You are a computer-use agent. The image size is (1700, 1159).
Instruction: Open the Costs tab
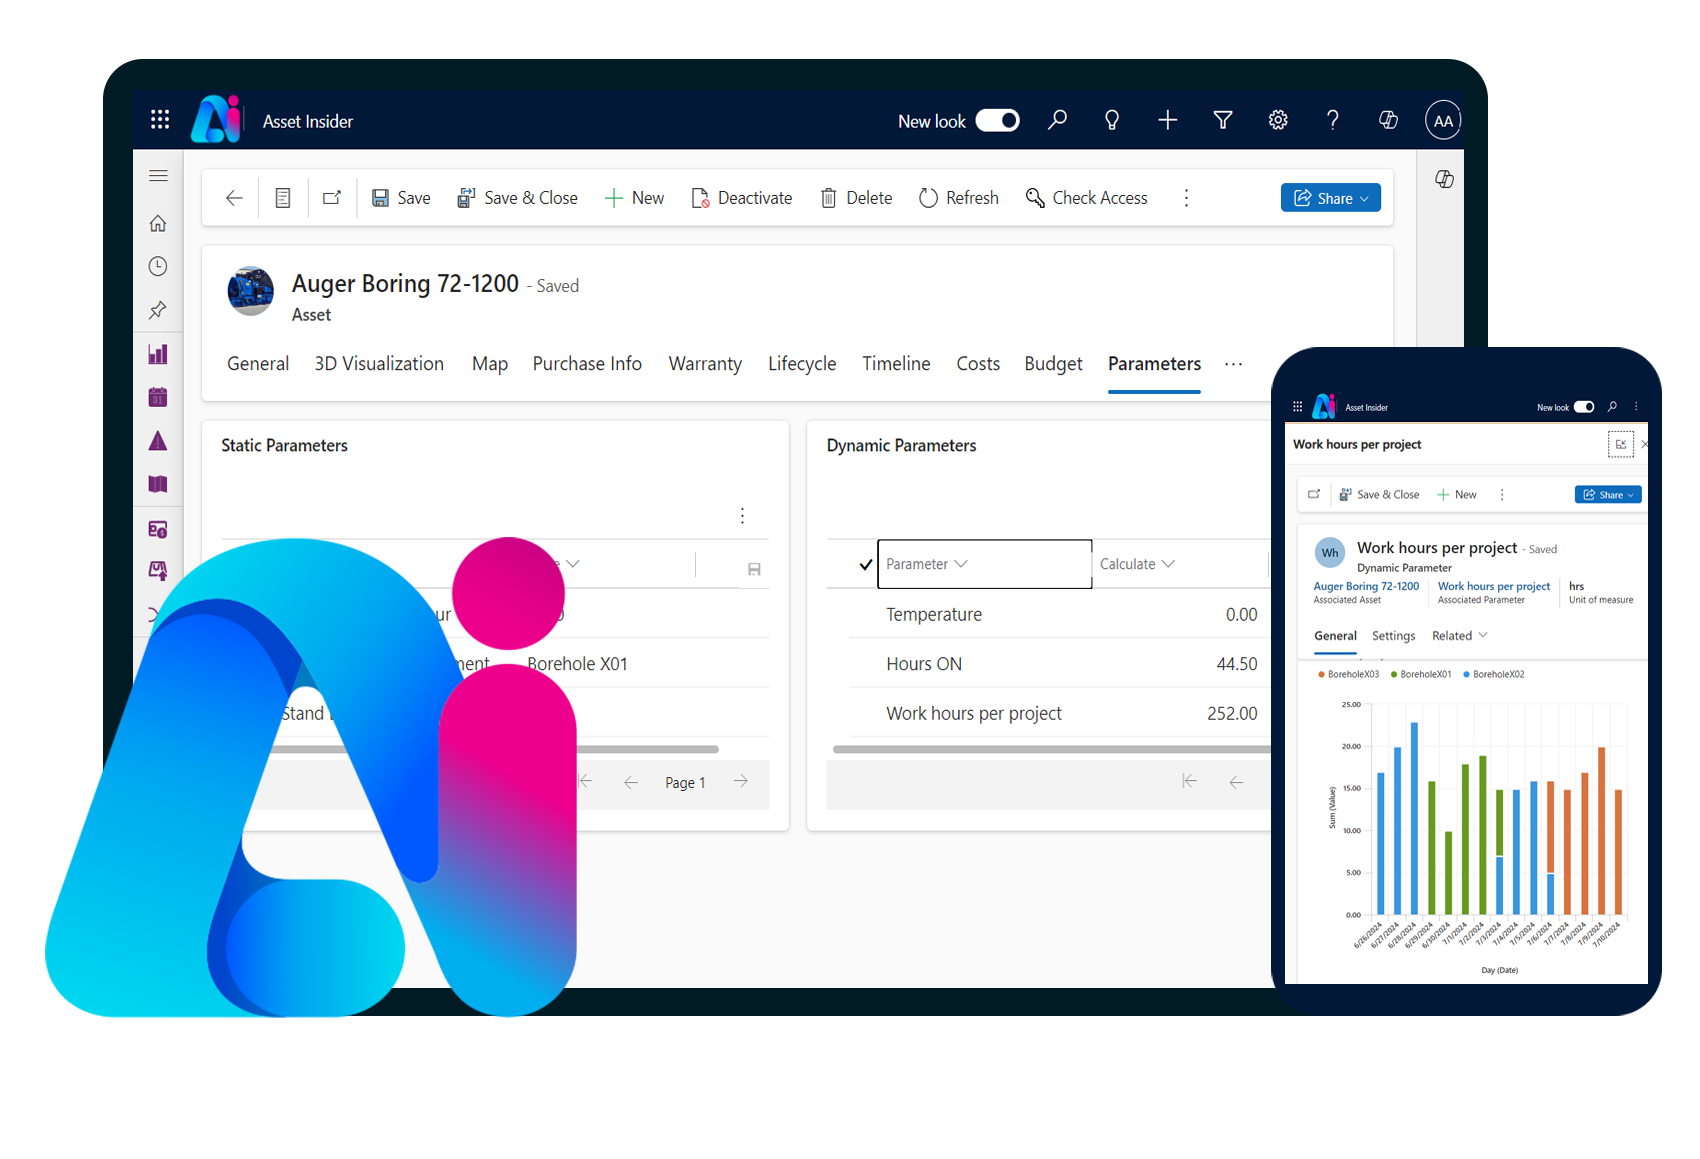coord(978,364)
